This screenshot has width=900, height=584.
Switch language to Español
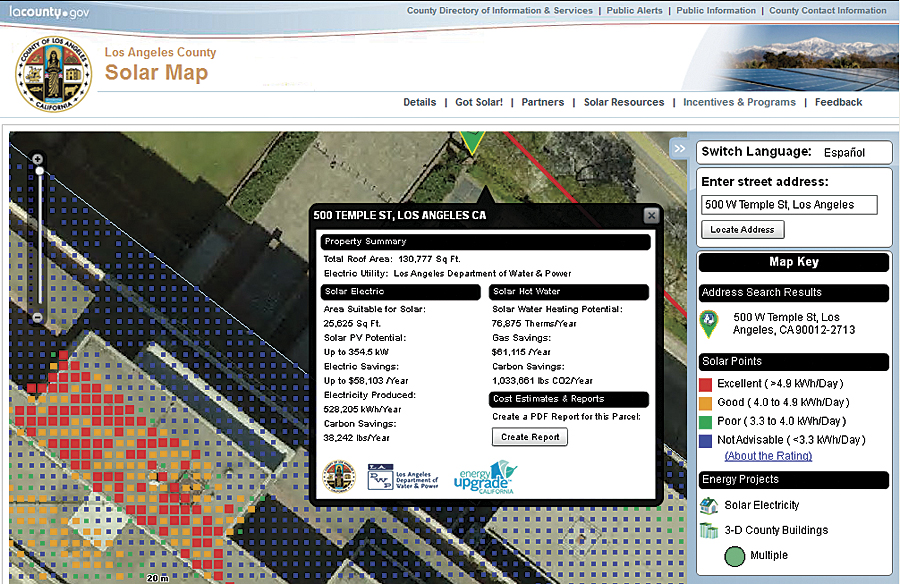844,153
